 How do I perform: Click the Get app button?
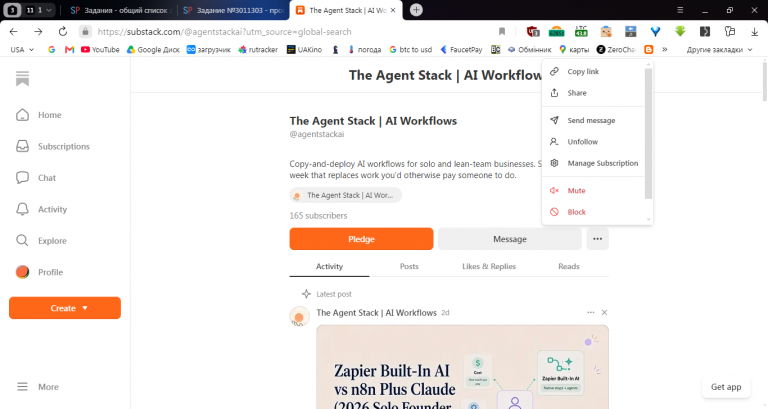pyautogui.click(x=726, y=387)
